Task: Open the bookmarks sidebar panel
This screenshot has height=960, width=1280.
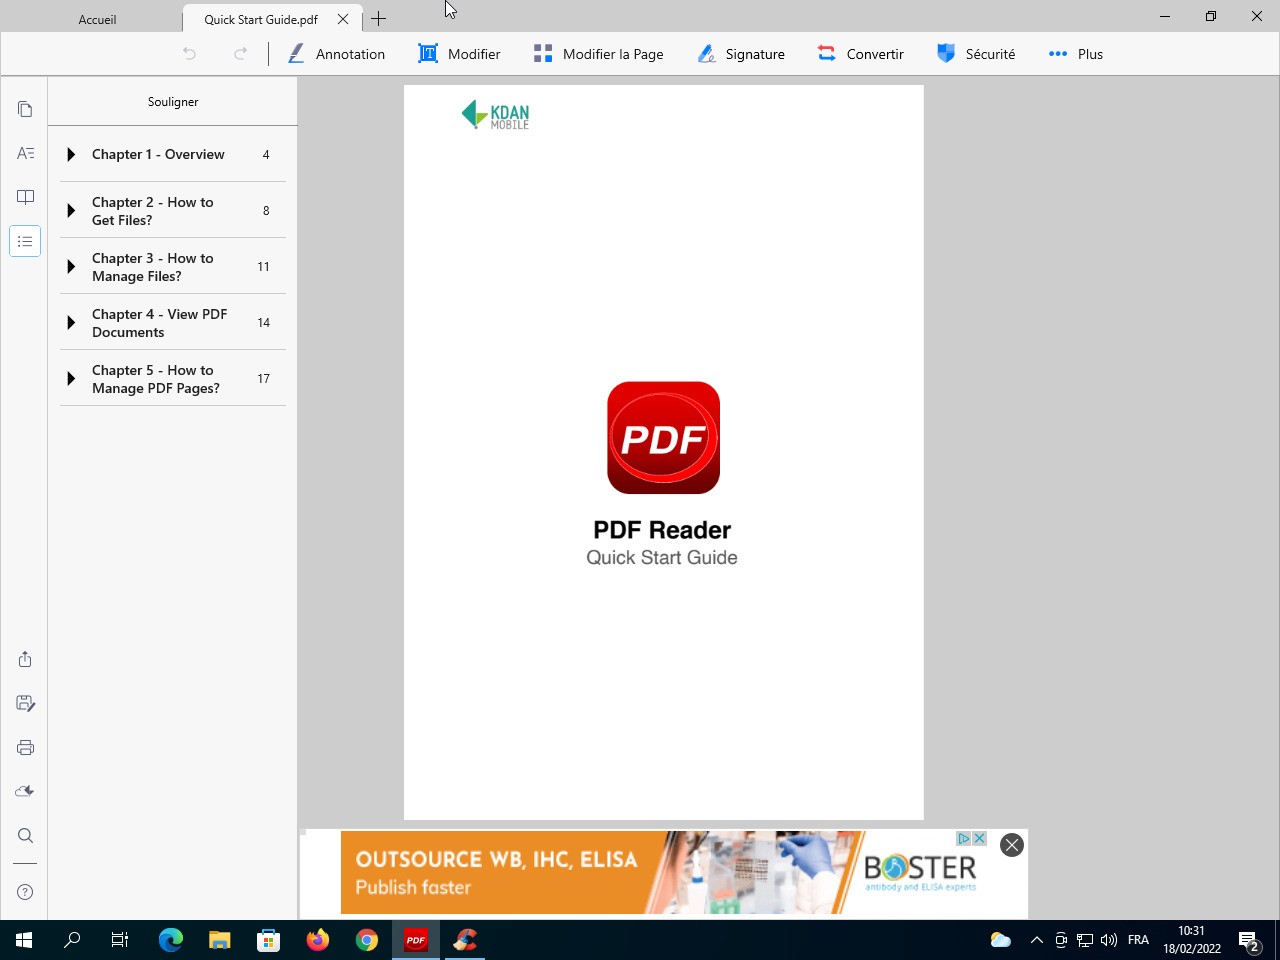Action: click(x=25, y=197)
